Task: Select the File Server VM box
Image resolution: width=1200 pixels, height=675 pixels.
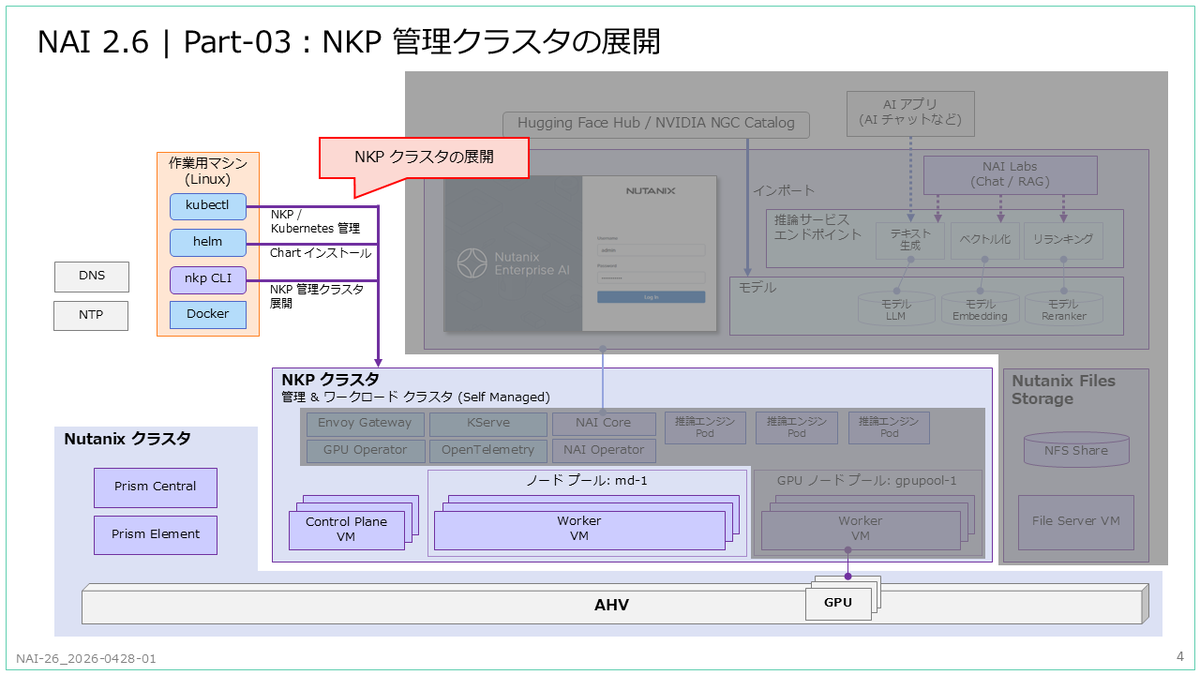Action: 1076,521
